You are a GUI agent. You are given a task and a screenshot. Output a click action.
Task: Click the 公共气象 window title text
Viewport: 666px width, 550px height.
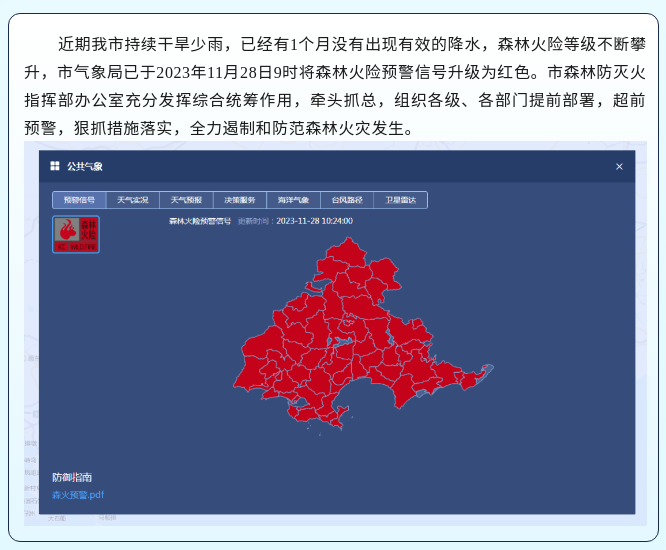(x=85, y=166)
